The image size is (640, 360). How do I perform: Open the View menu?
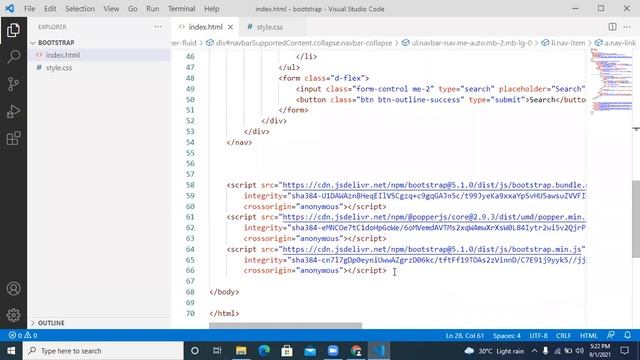pyautogui.click(x=111, y=9)
